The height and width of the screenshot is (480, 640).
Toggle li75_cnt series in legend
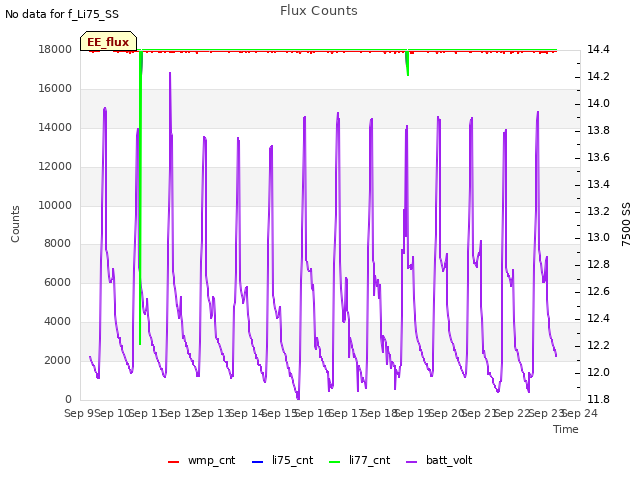pyautogui.click(x=282, y=460)
